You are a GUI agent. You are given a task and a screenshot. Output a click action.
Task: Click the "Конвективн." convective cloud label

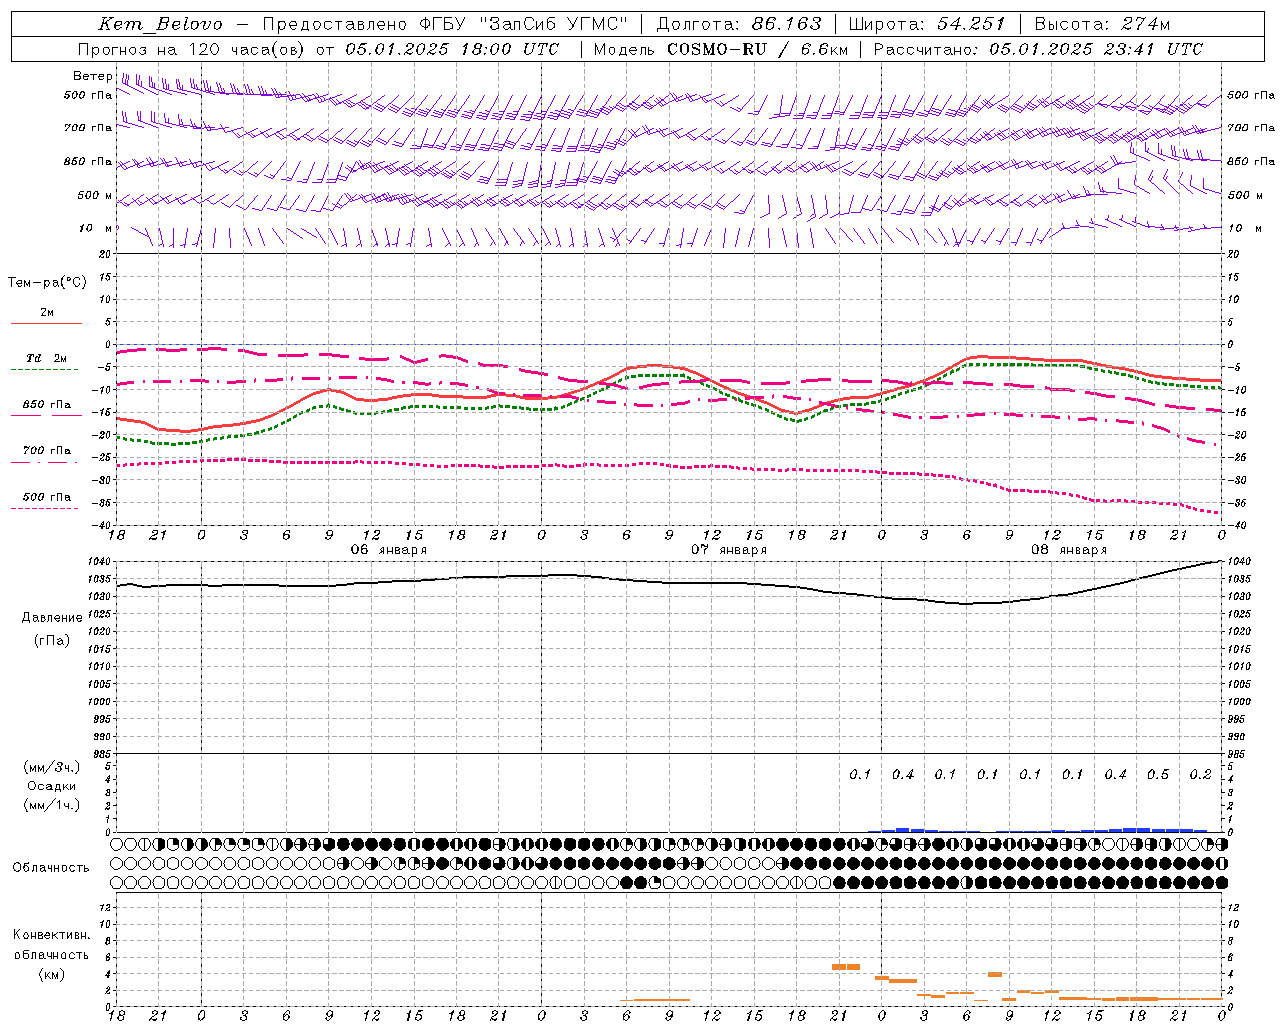click(51, 934)
